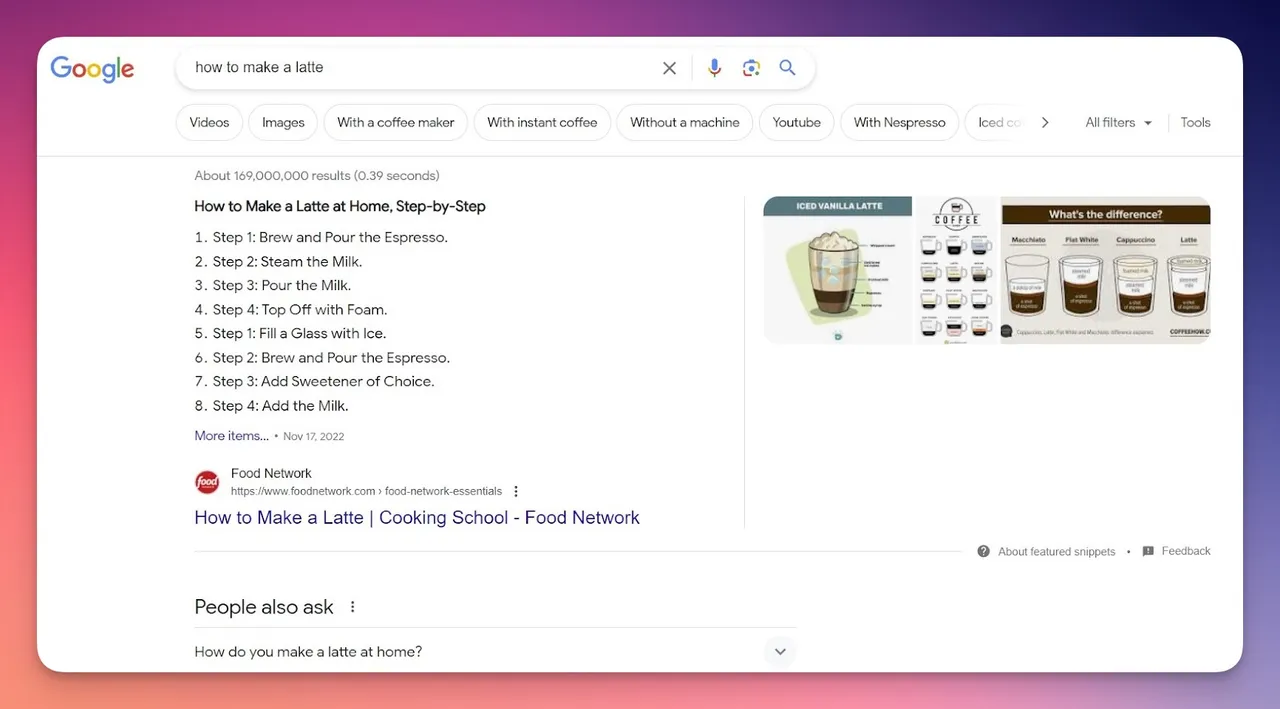The width and height of the screenshot is (1280, 709).
Task: Apply the Without a machine chip
Action: tap(685, 122)
